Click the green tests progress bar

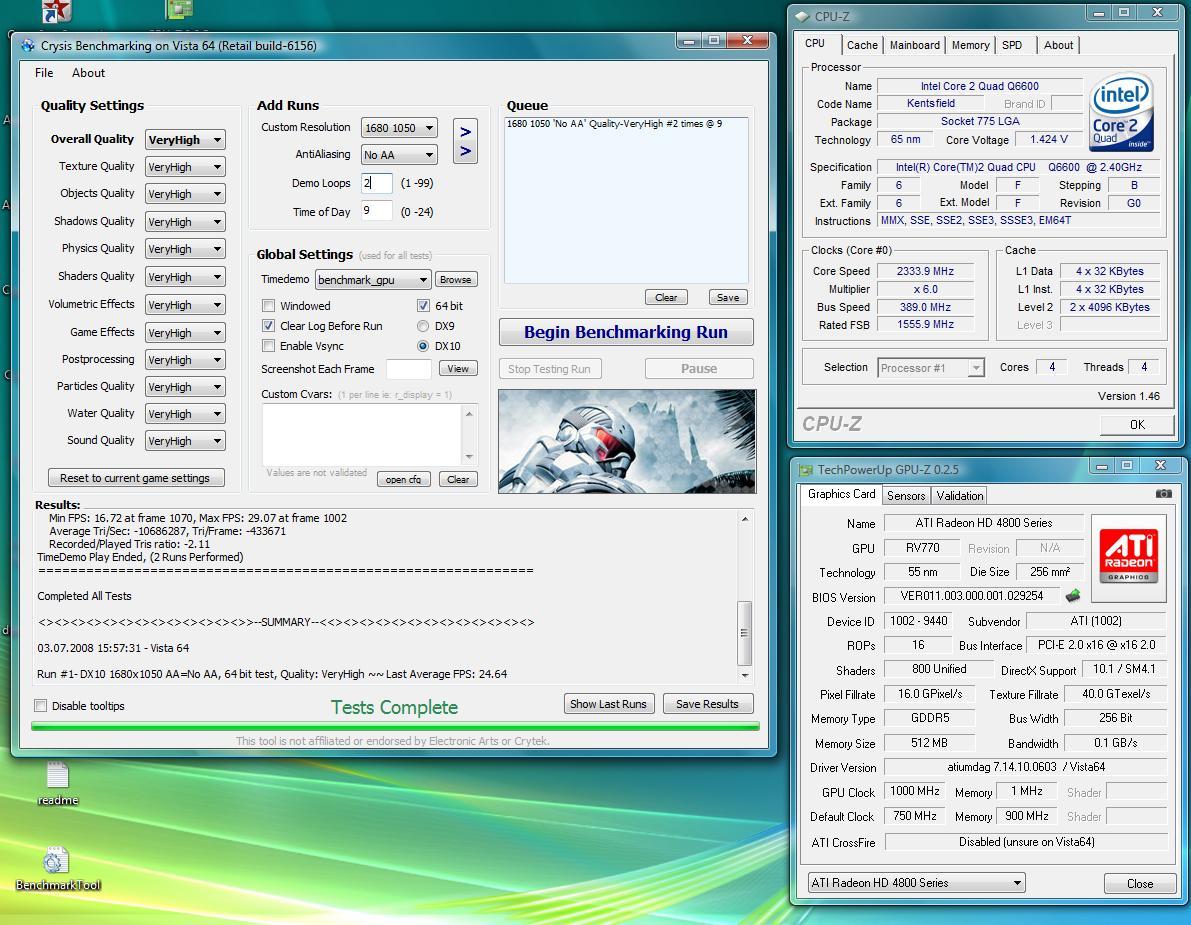click(395, 726)
